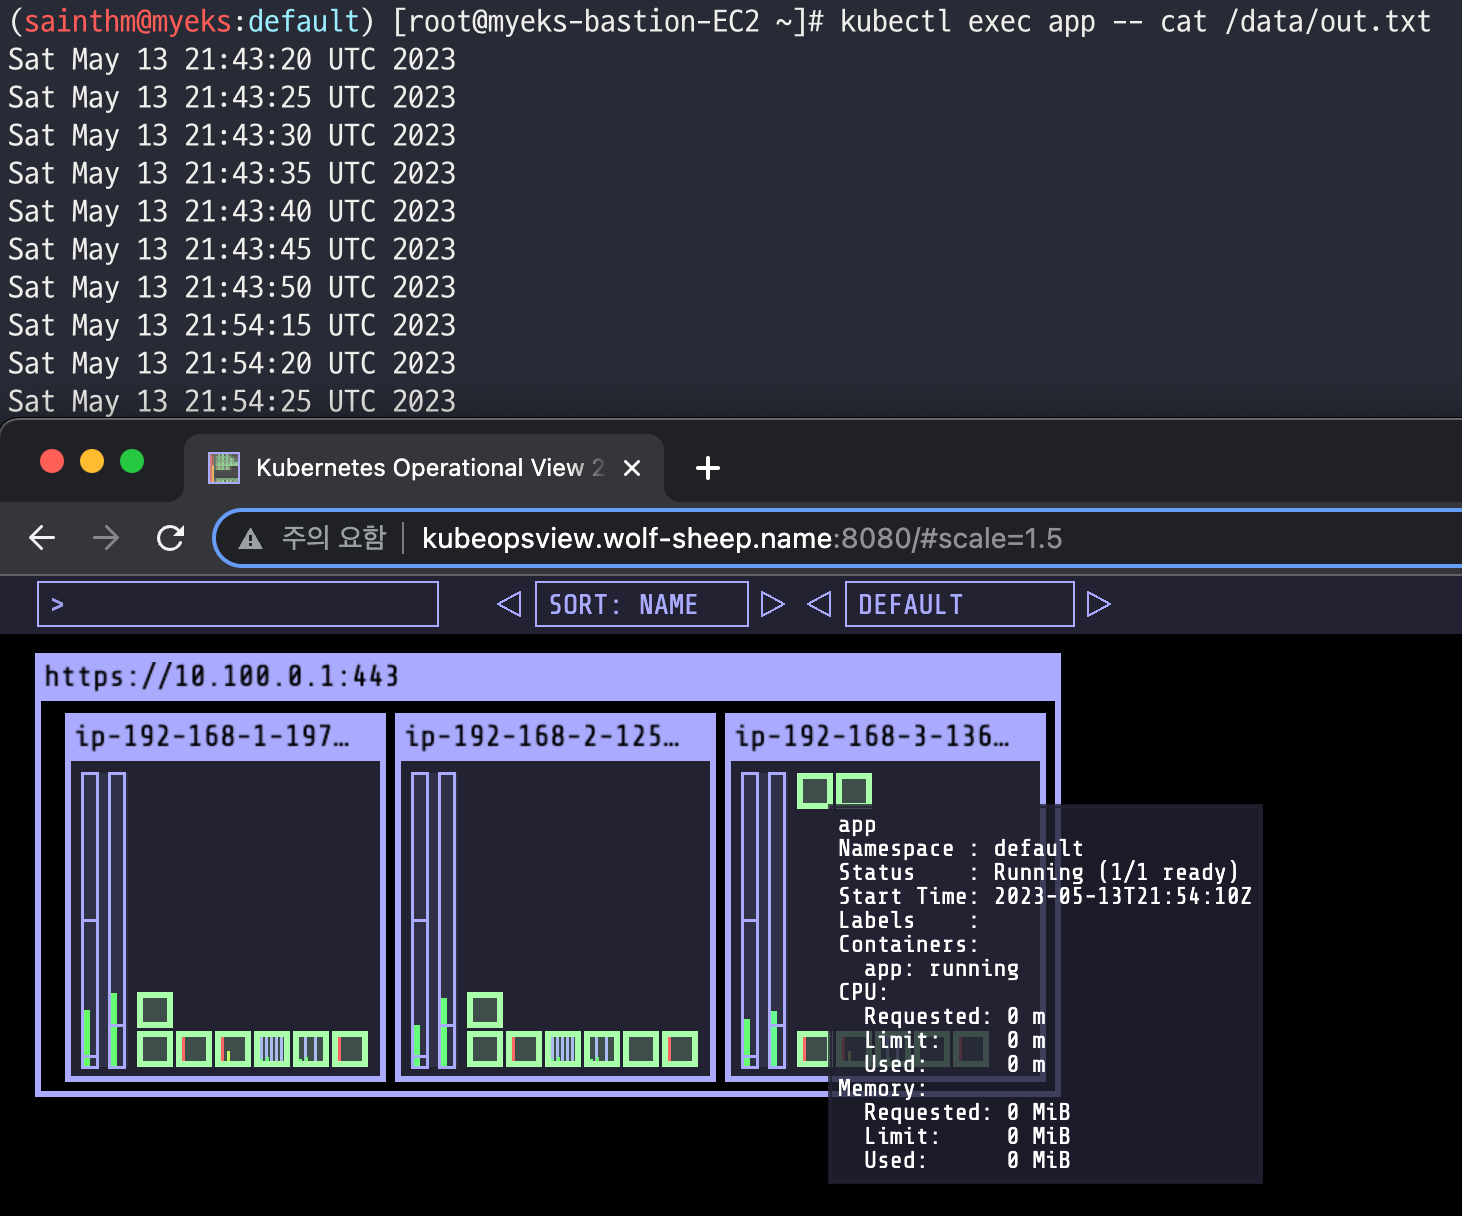Click bottom-left red-edged pod box in node ip-192-168-3-136
1462x1216 pixels.
815,1049
